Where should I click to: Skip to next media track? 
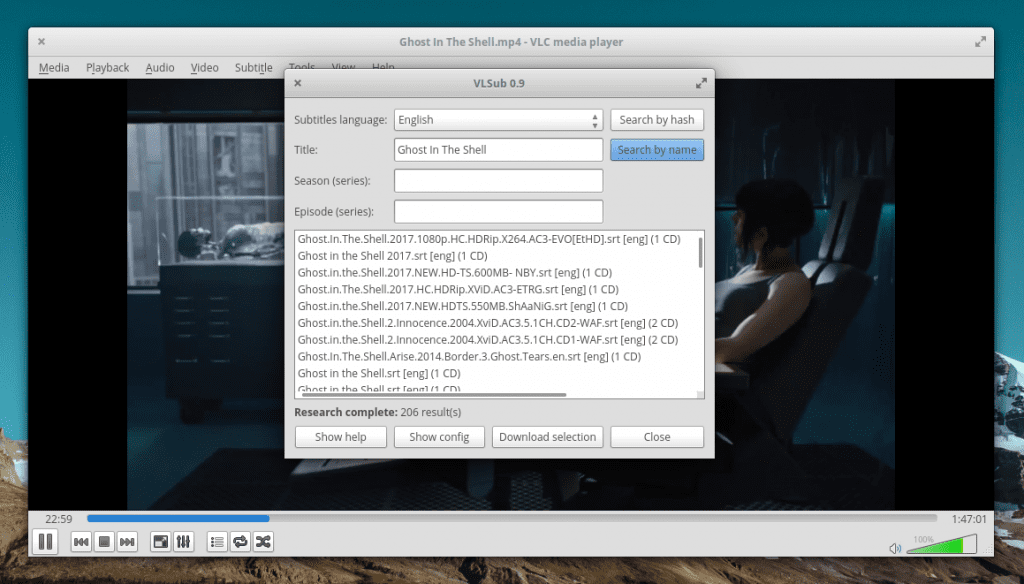tap(127, 542)
